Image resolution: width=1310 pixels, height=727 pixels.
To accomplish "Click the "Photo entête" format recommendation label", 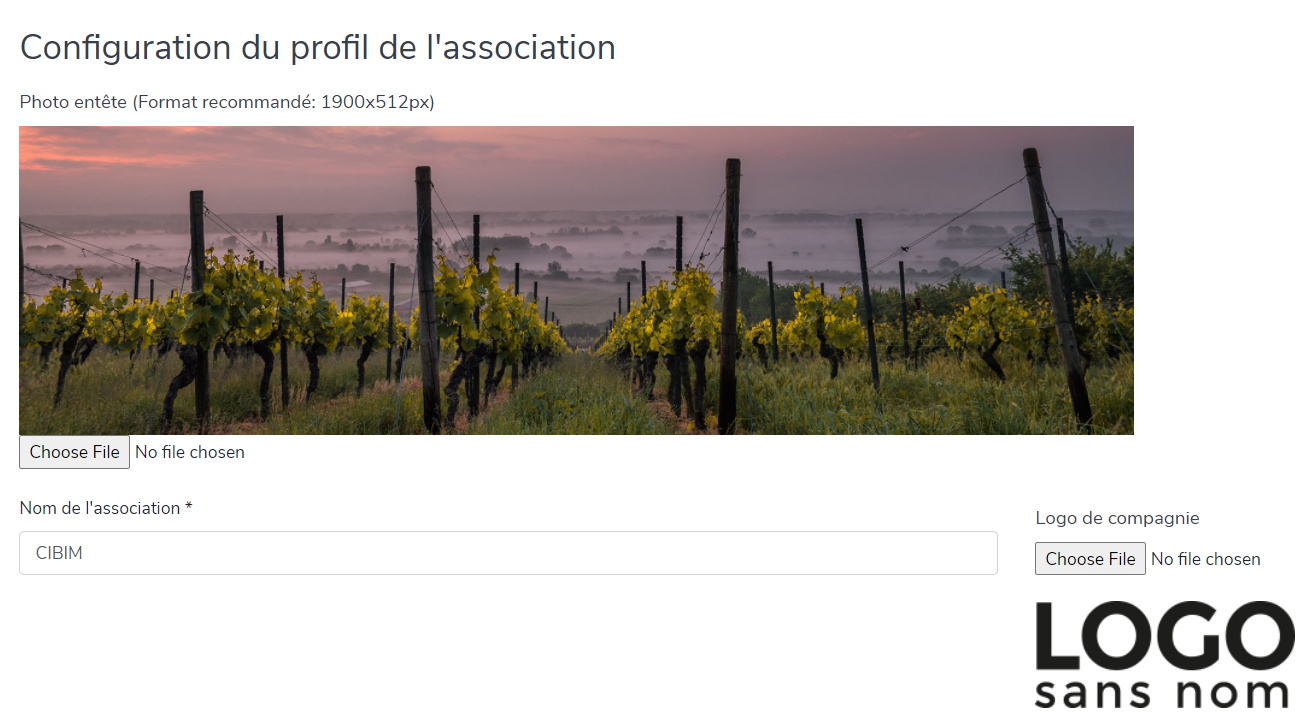I will coord(227,102).
